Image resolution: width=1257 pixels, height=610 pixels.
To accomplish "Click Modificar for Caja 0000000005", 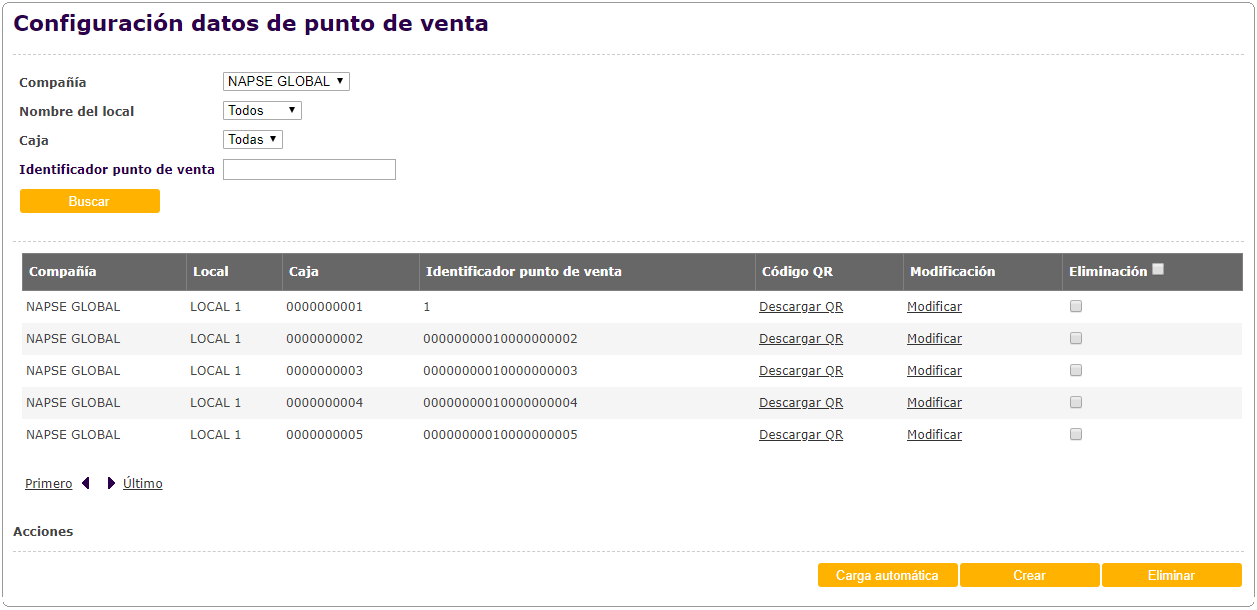I will 934,435.
